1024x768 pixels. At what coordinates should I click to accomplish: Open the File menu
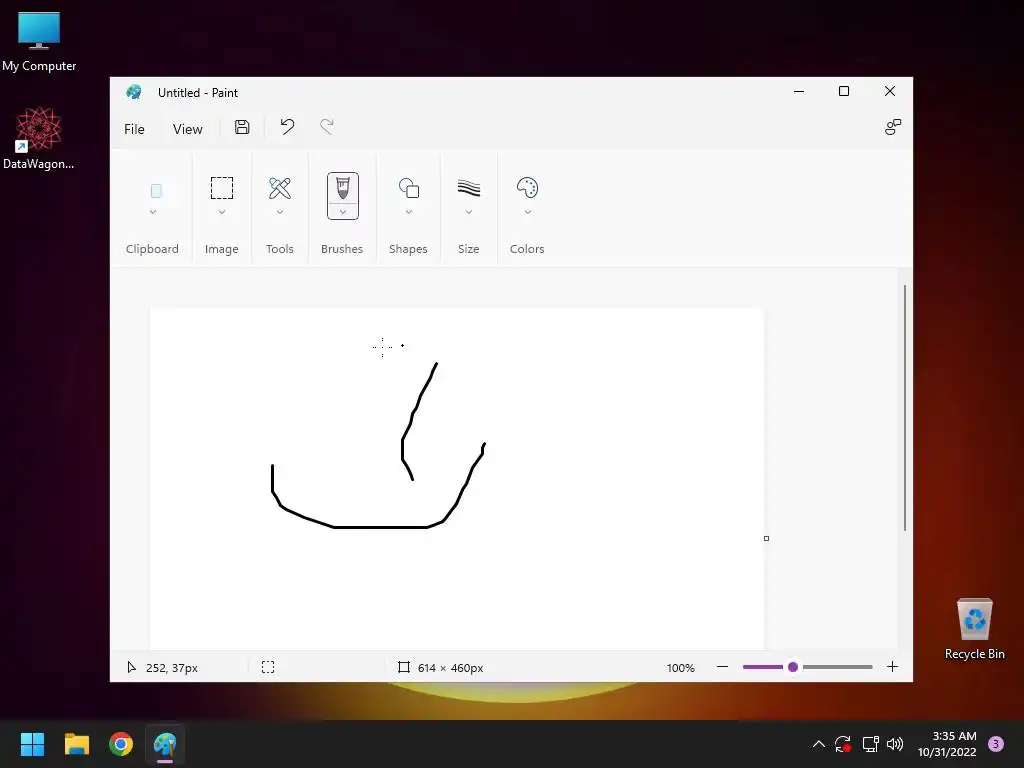[x=134, y=129]
